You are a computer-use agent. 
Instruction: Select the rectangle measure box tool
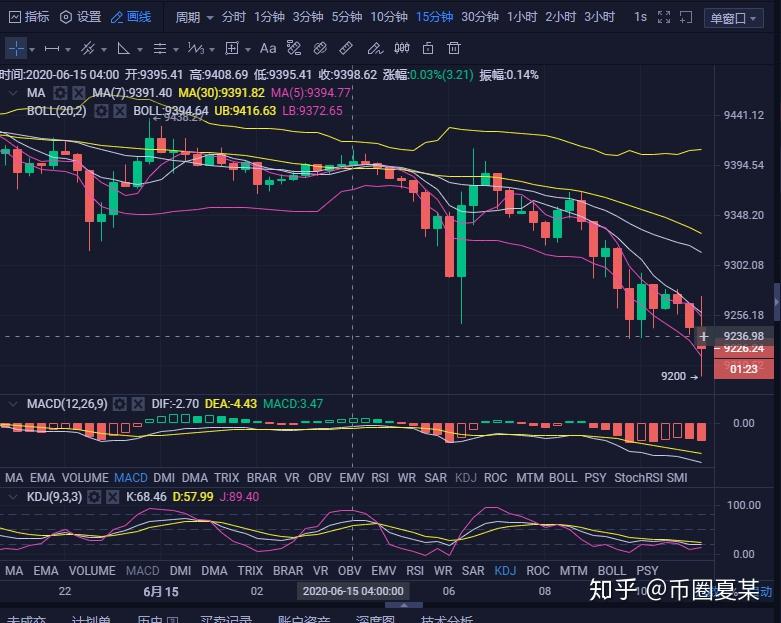tap(232, 48)
